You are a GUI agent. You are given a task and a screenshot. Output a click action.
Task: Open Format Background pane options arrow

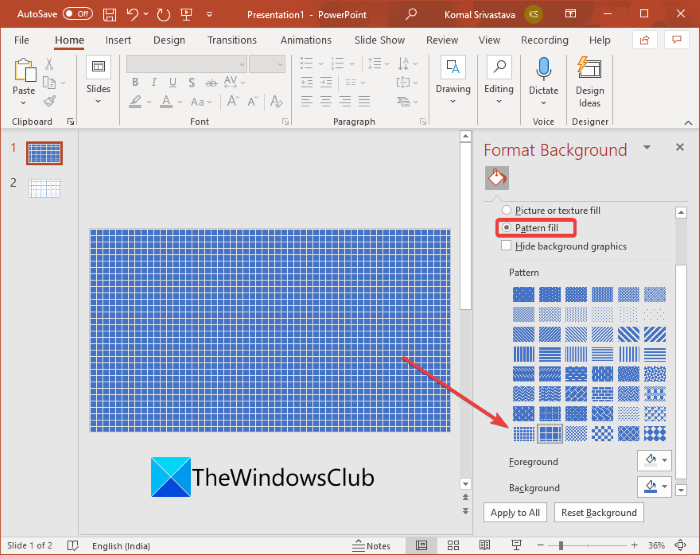[x=647, y=147]
